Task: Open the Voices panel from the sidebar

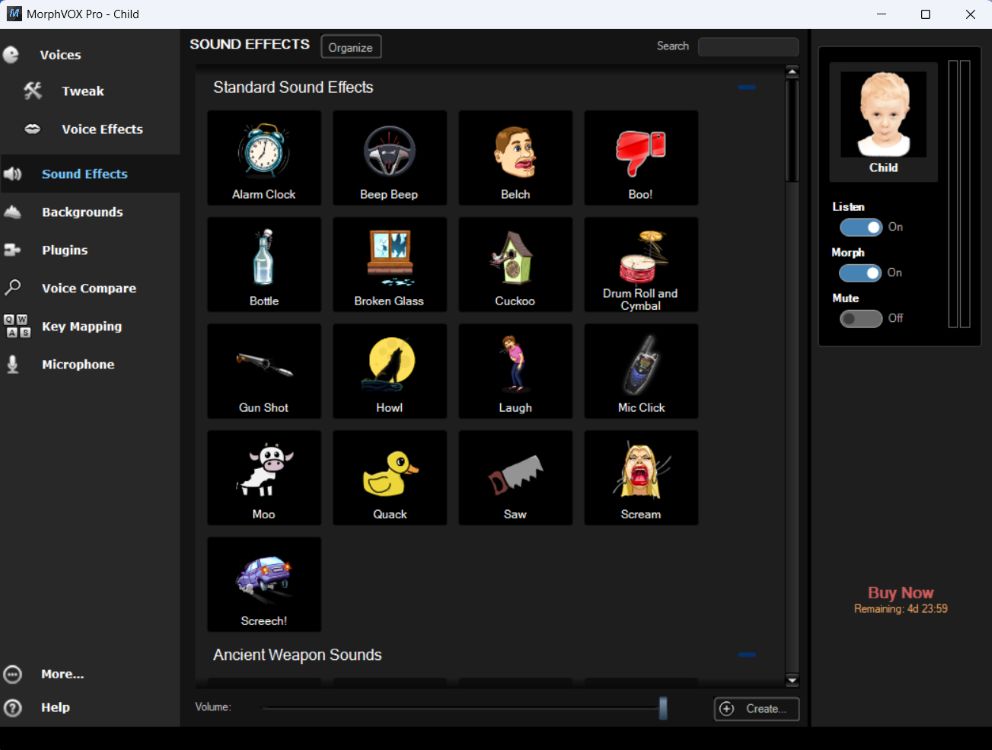Action: (60, 54)
